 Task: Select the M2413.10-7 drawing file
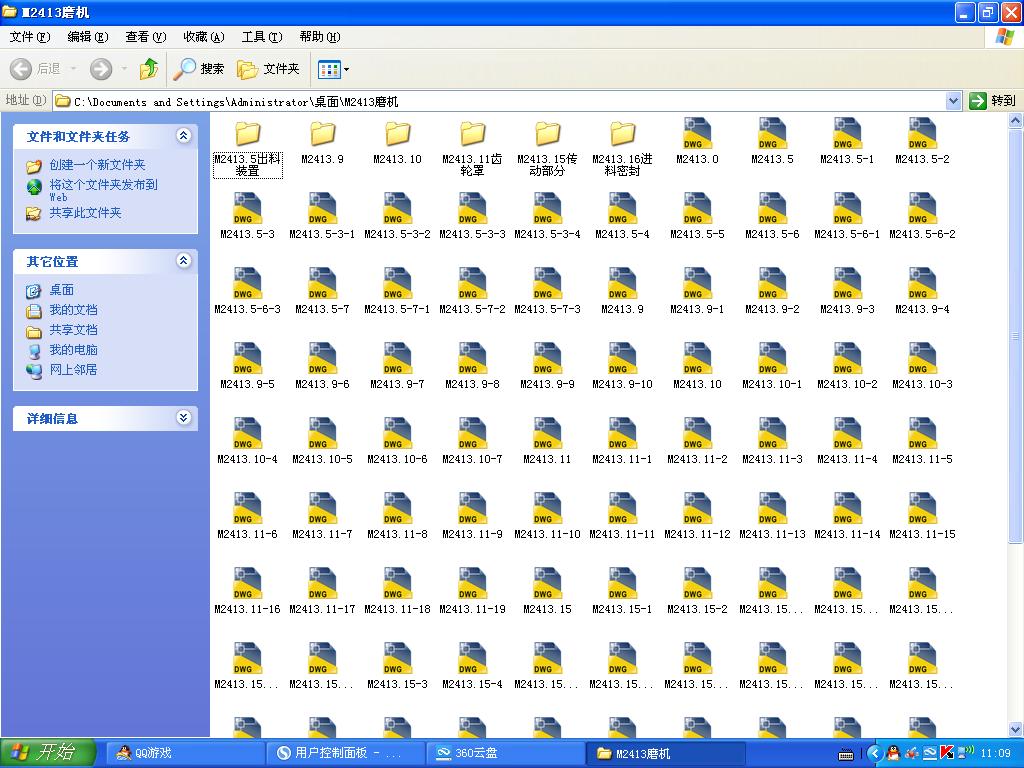click(x=472, y=435)
